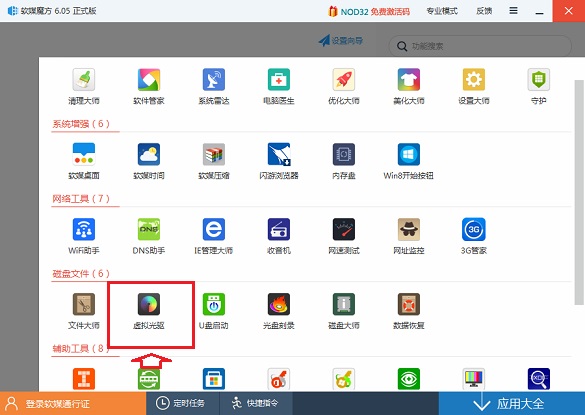Open IE管理大师
585x415 pixels.
[213, 236]
